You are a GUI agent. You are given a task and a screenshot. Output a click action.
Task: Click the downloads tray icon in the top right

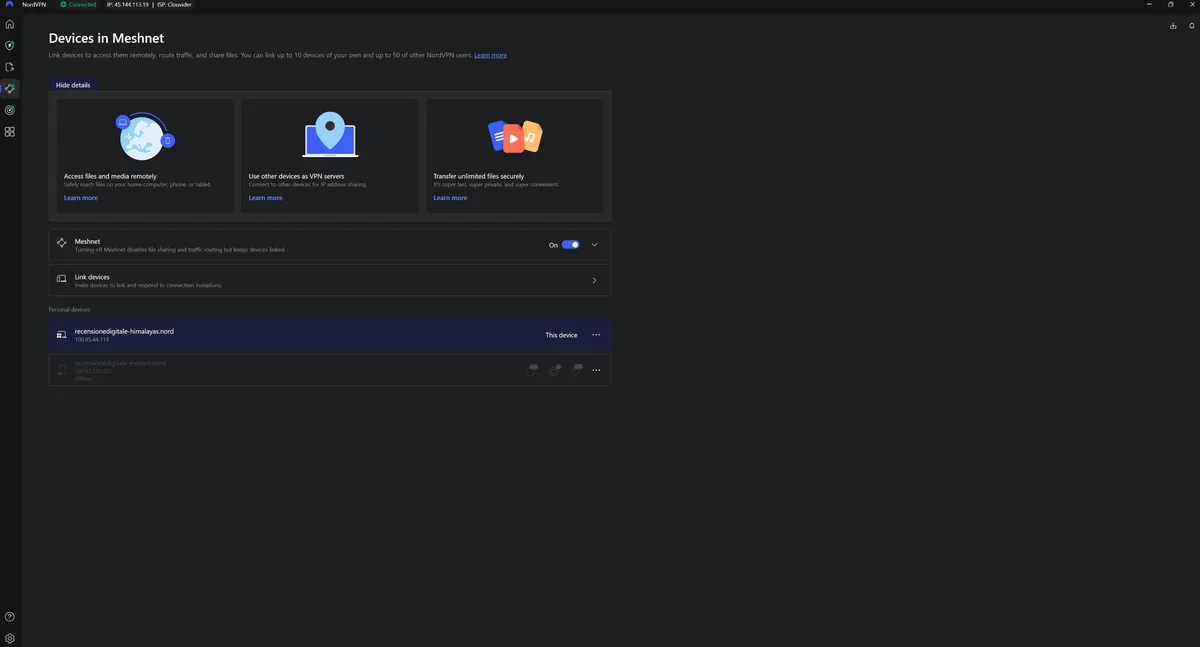(1173, 26)
